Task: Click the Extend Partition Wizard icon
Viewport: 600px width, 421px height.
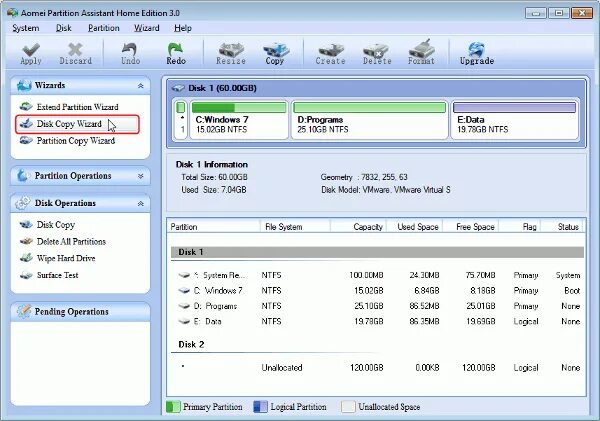Action: [x=26, y=106]
